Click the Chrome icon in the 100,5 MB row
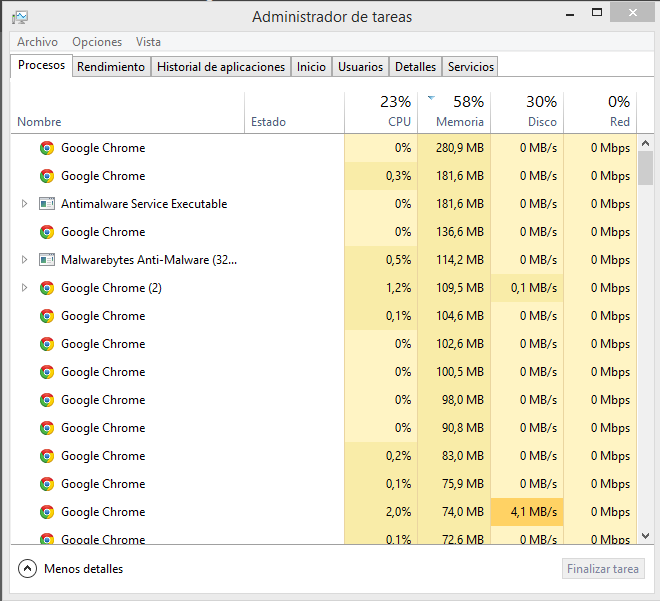 [47, 372]
